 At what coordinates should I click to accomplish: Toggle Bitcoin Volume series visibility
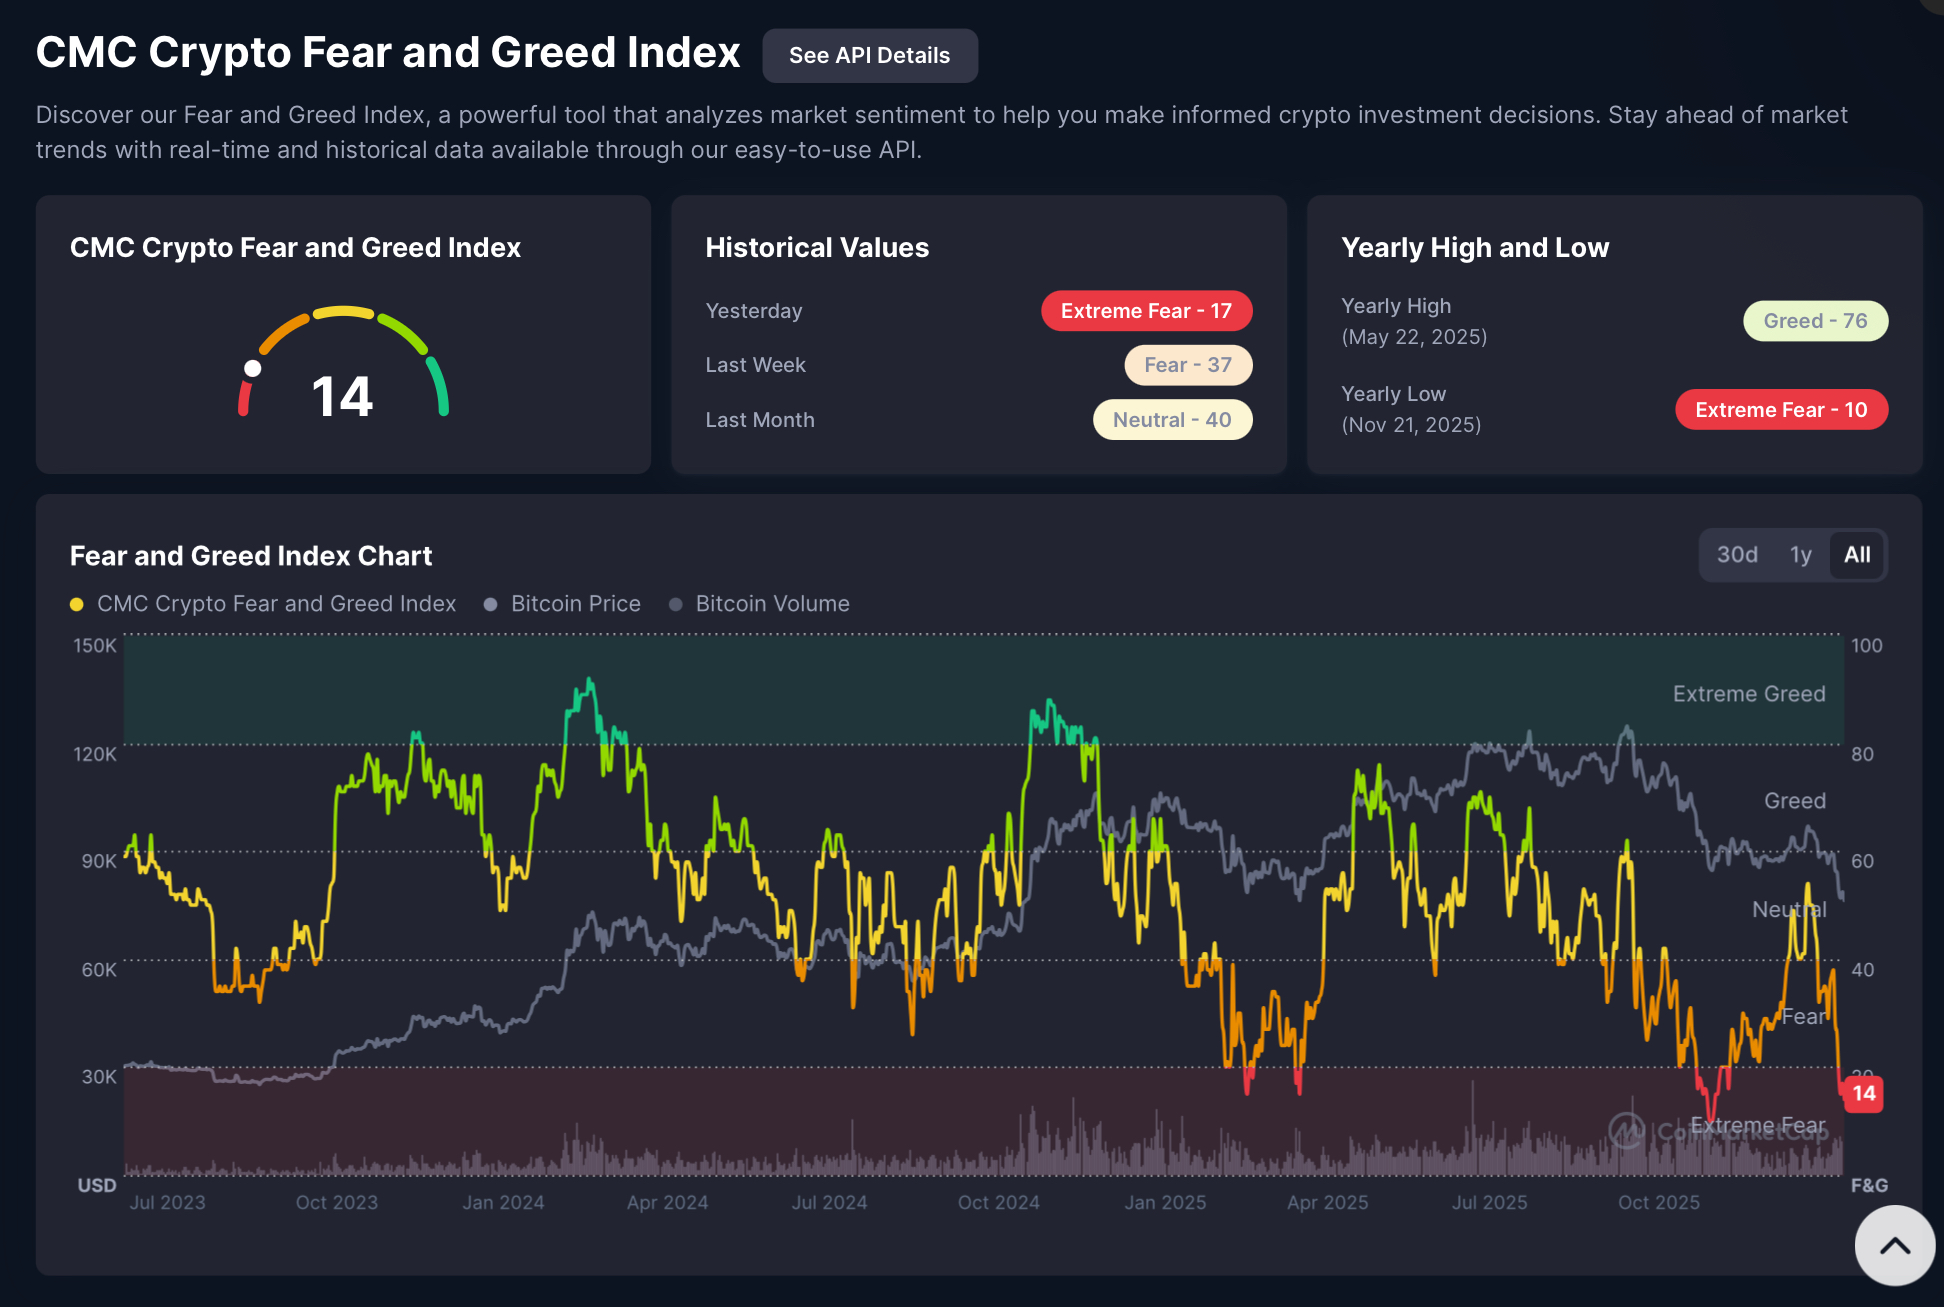[772, 604]
